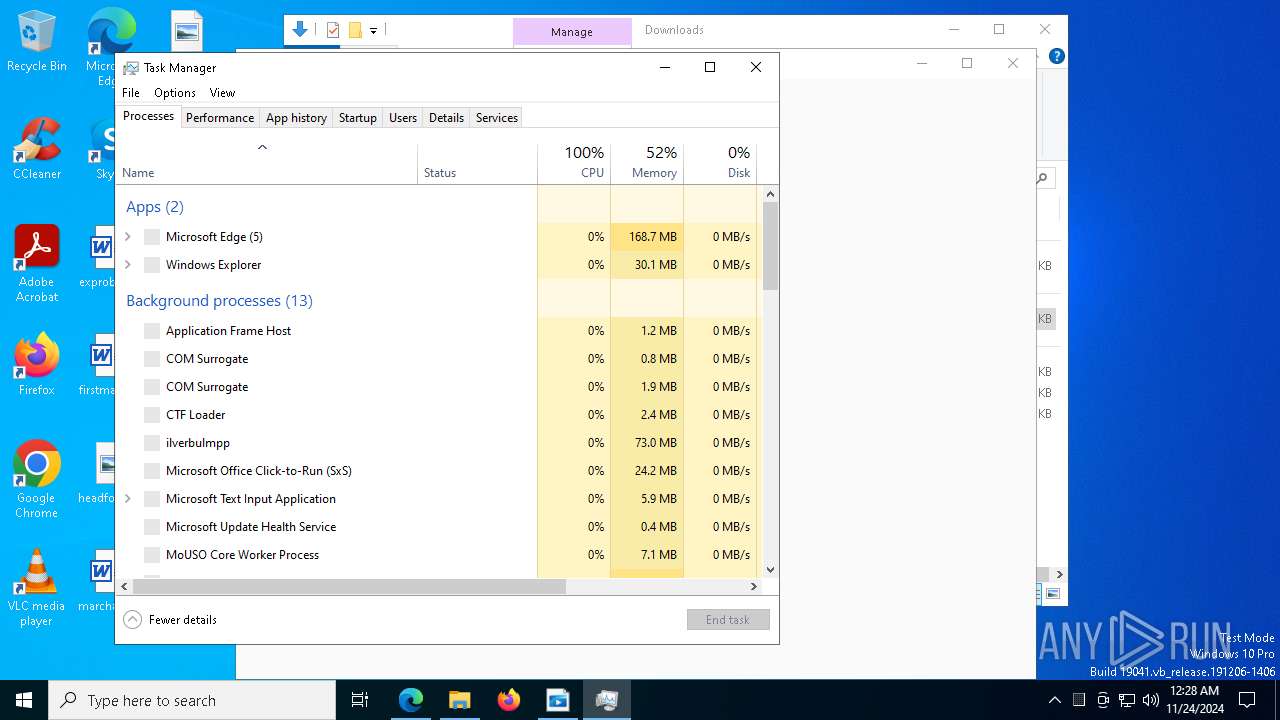Expand the Microsoft Text Input Application group
Screen dimensions: 1280x720
pyautogui.click(x=128, y=499)
